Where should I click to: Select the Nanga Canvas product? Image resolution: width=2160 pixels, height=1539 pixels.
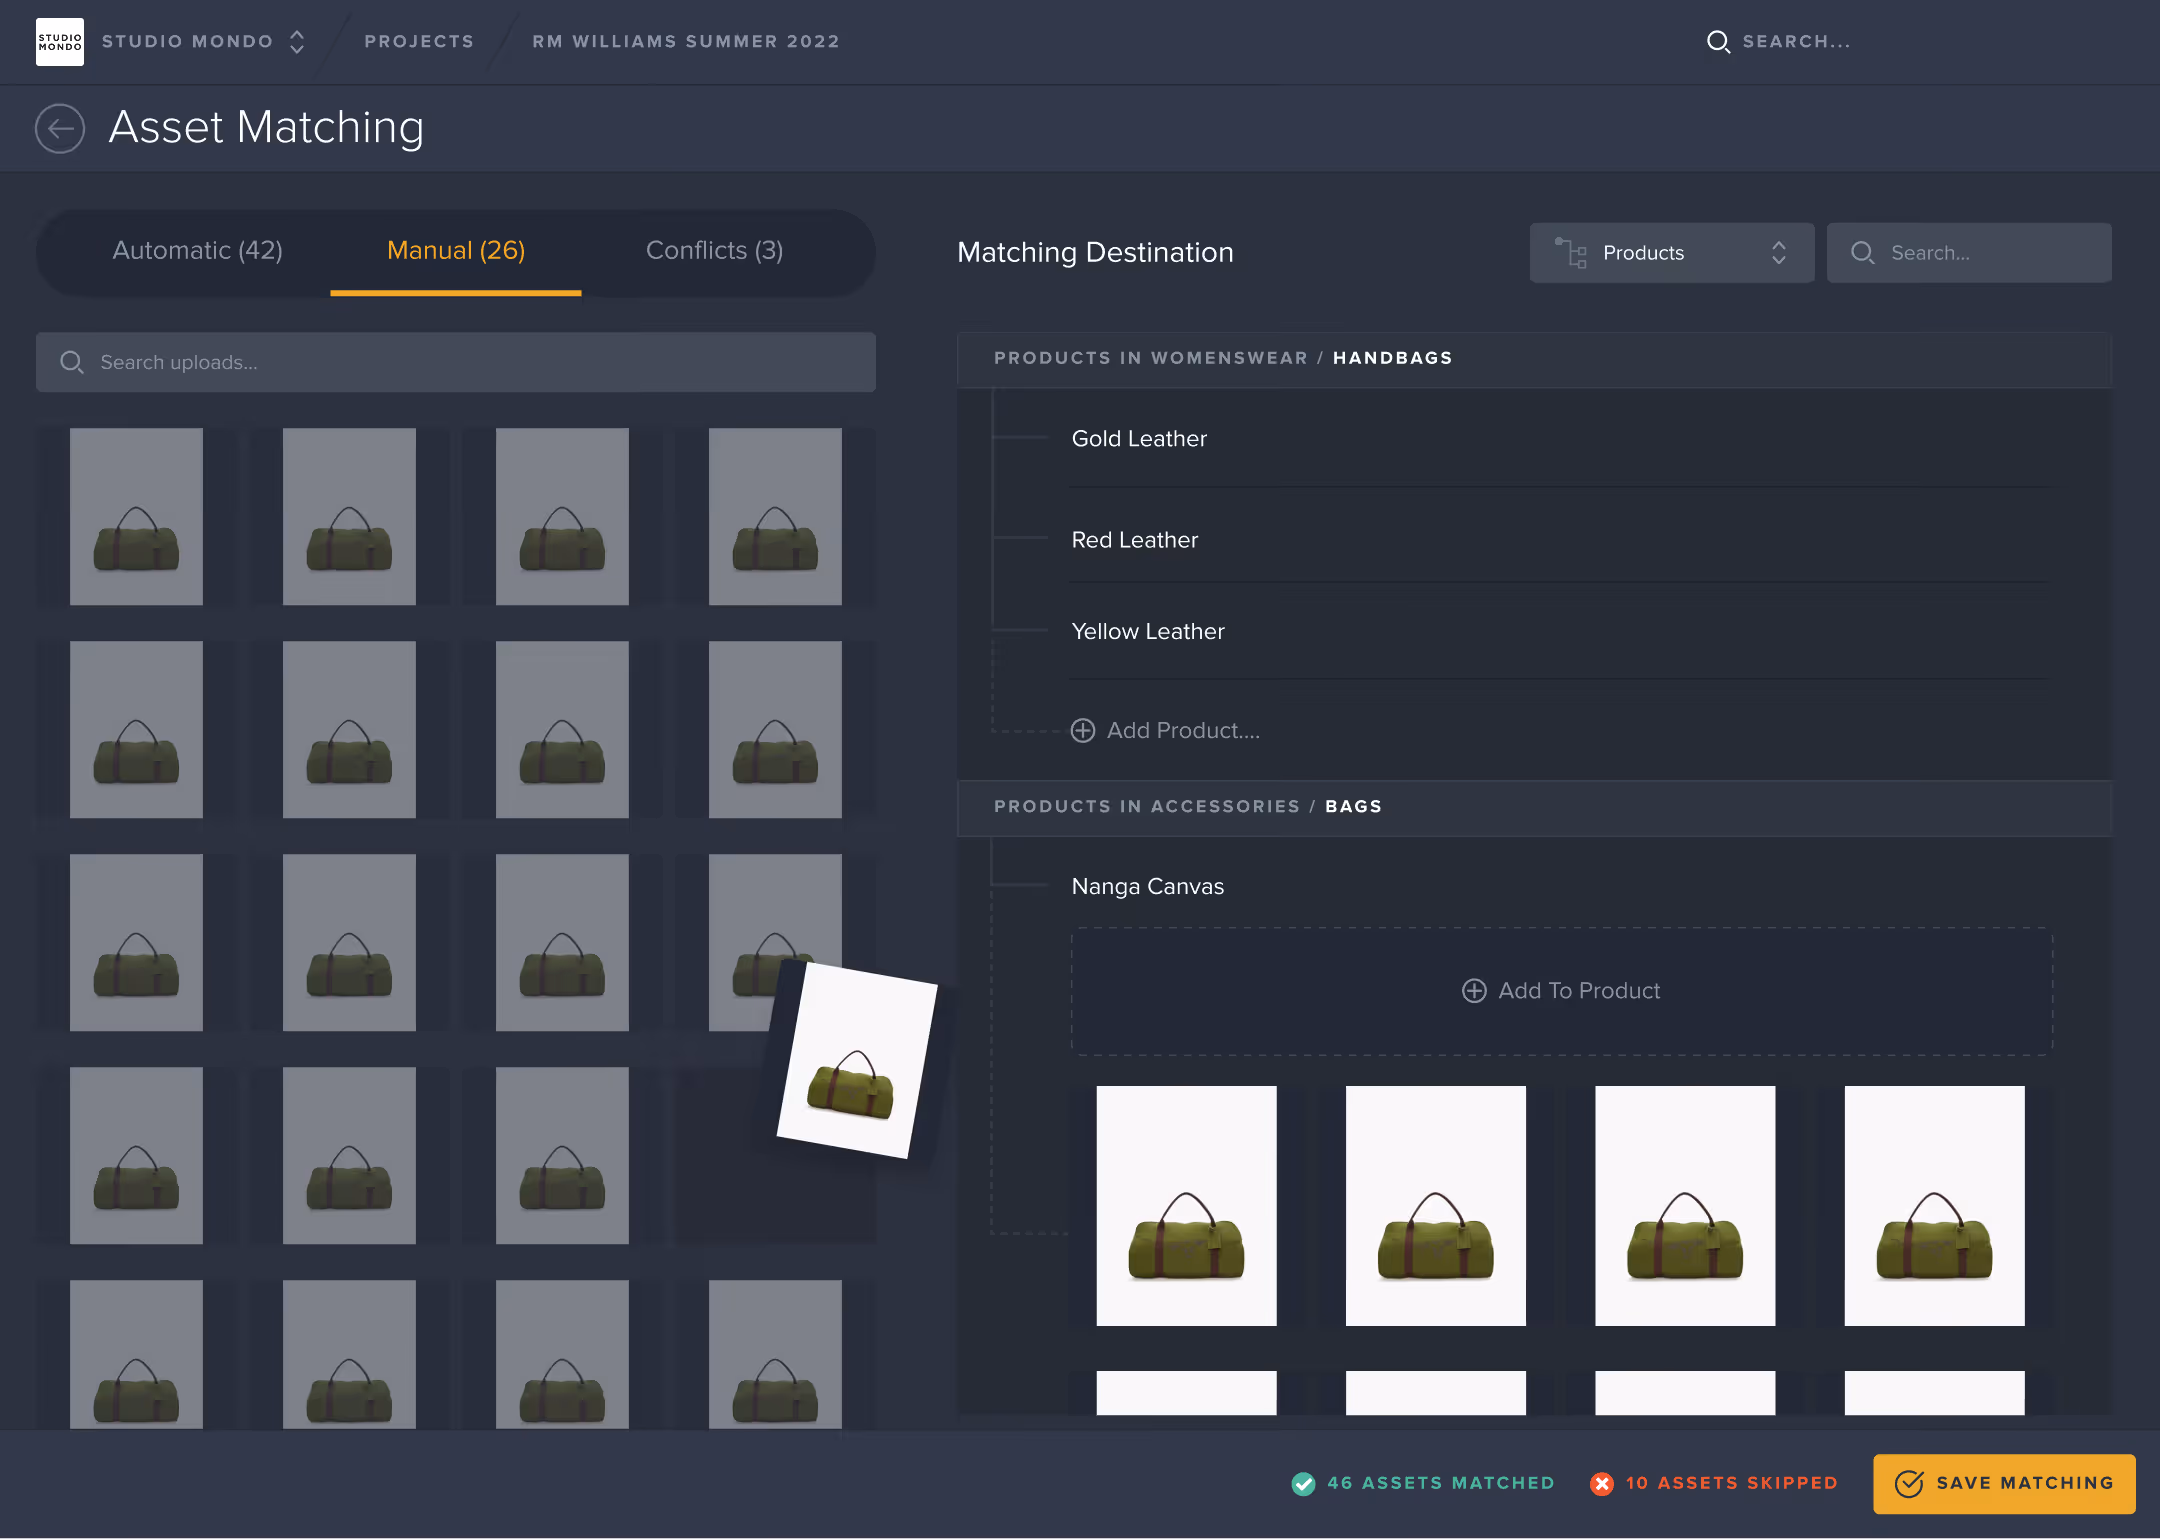1147,887
